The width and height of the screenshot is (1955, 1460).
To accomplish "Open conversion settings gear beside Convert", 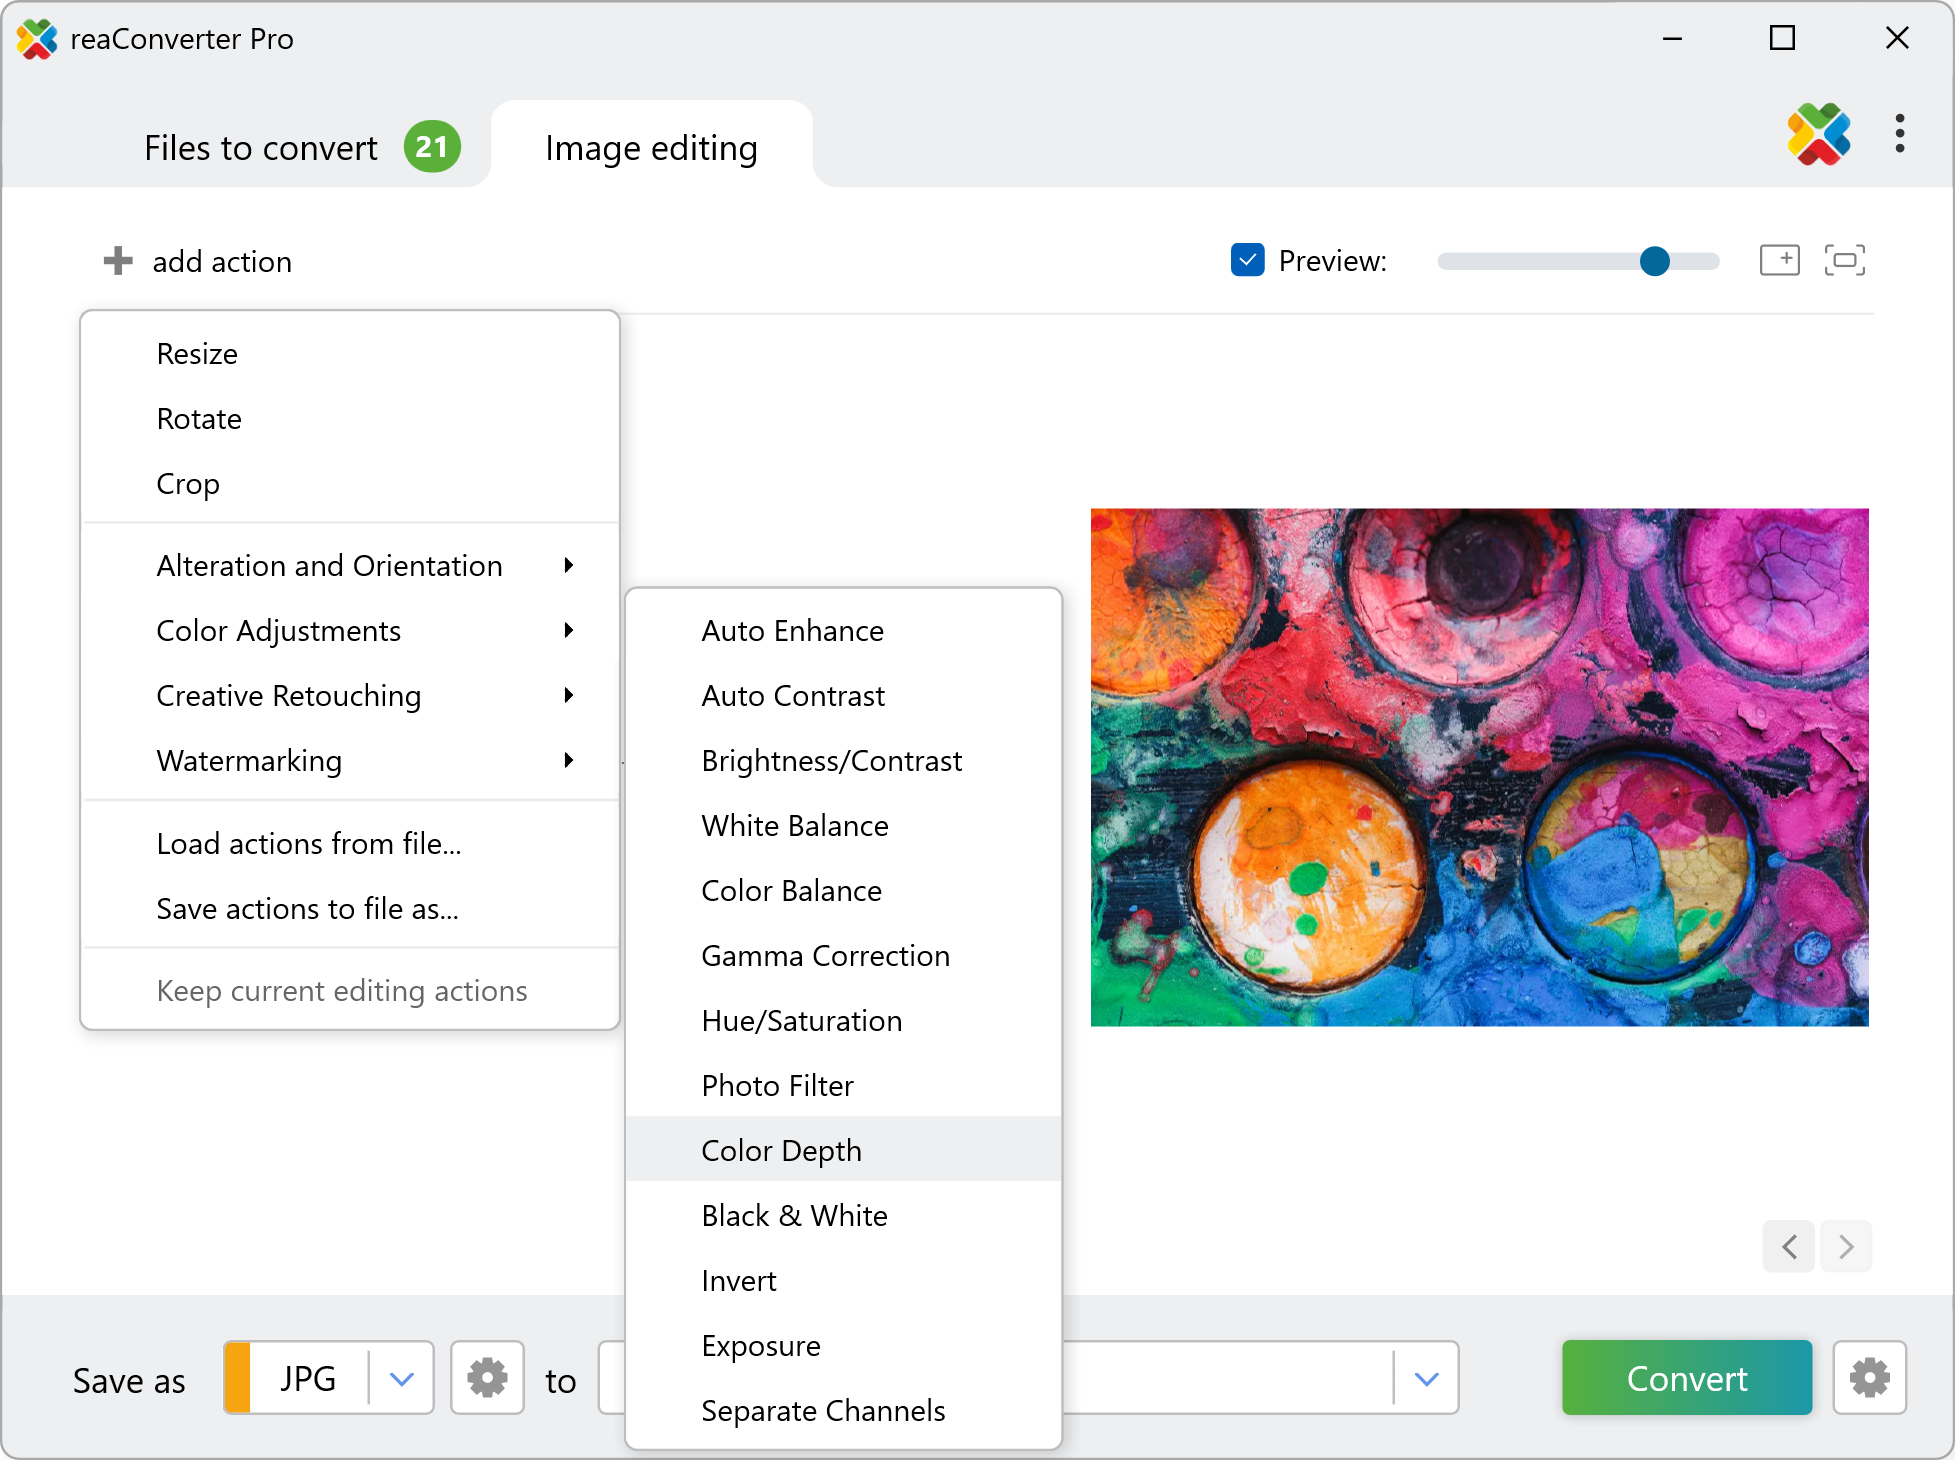I will [x=1869, y=1378].
